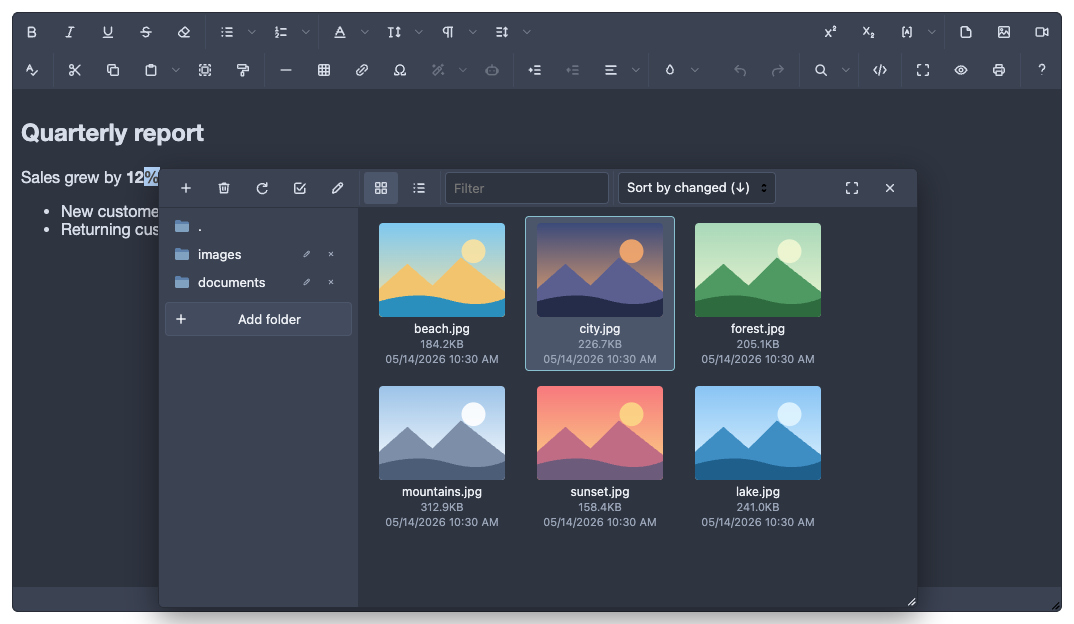Insert a special character (omega)
This screenshot has width=1074, height=624.
tap(400, 70)
